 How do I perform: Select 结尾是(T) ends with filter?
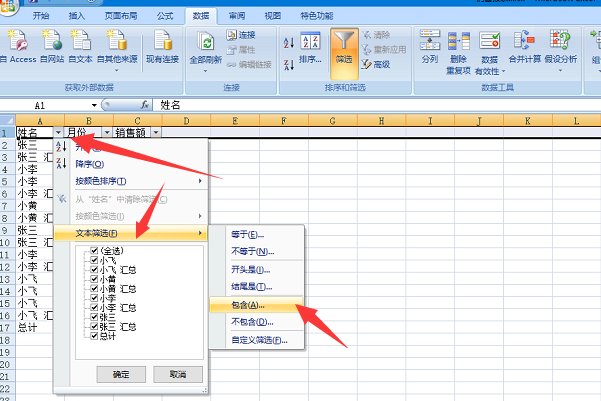257,286
